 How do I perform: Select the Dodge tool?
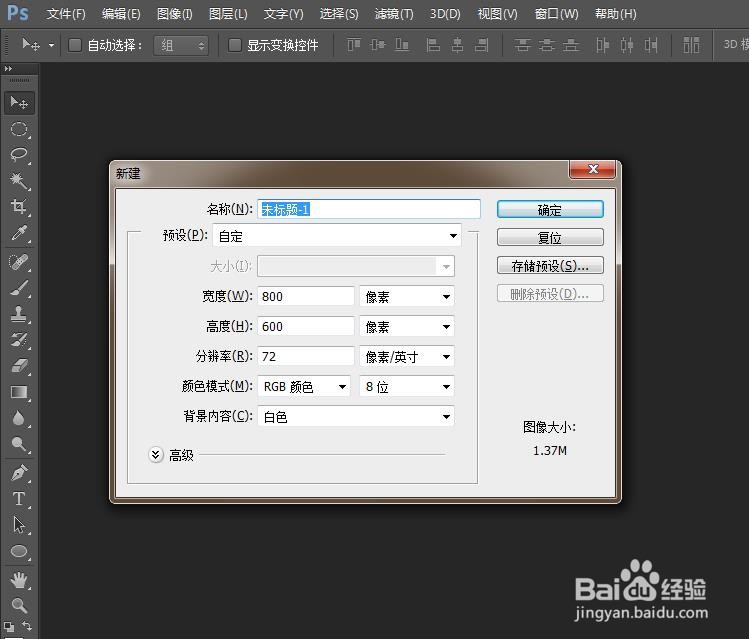click(19, 444)
